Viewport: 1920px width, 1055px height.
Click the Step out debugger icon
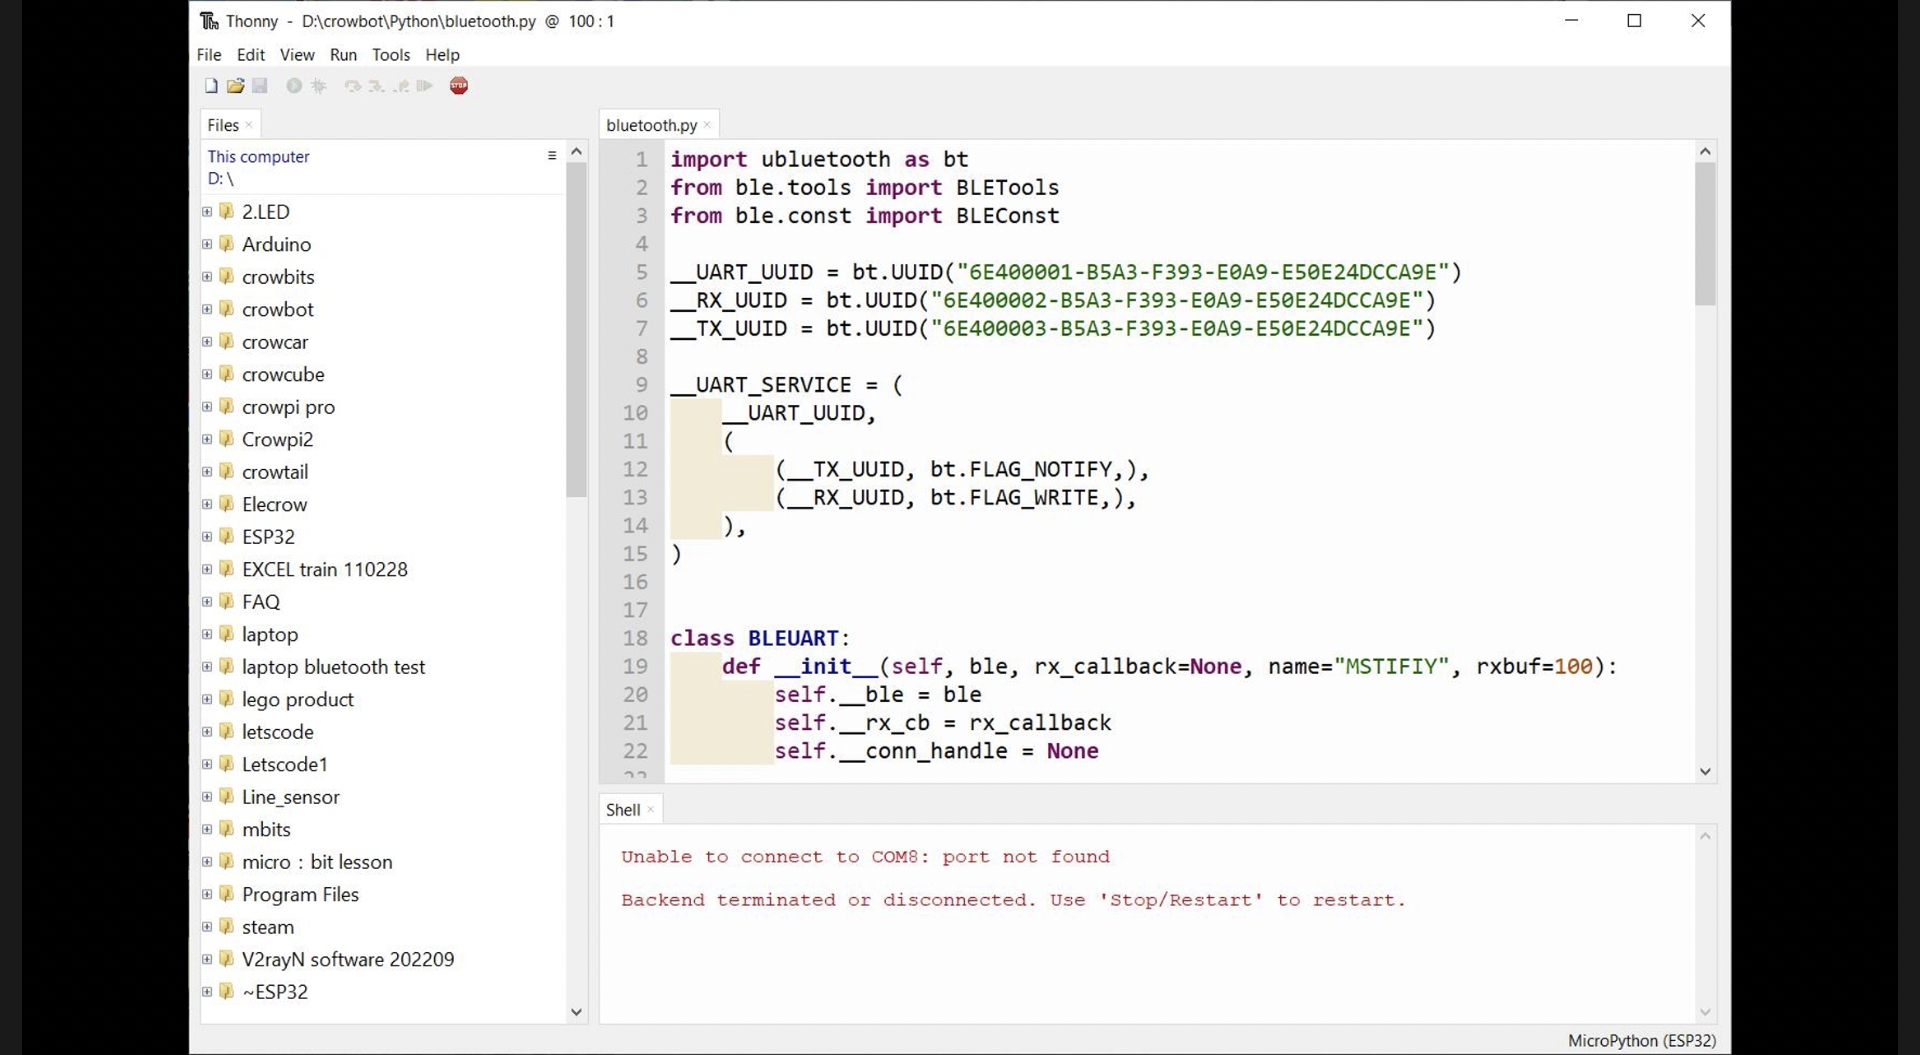[x=401, y=86]
